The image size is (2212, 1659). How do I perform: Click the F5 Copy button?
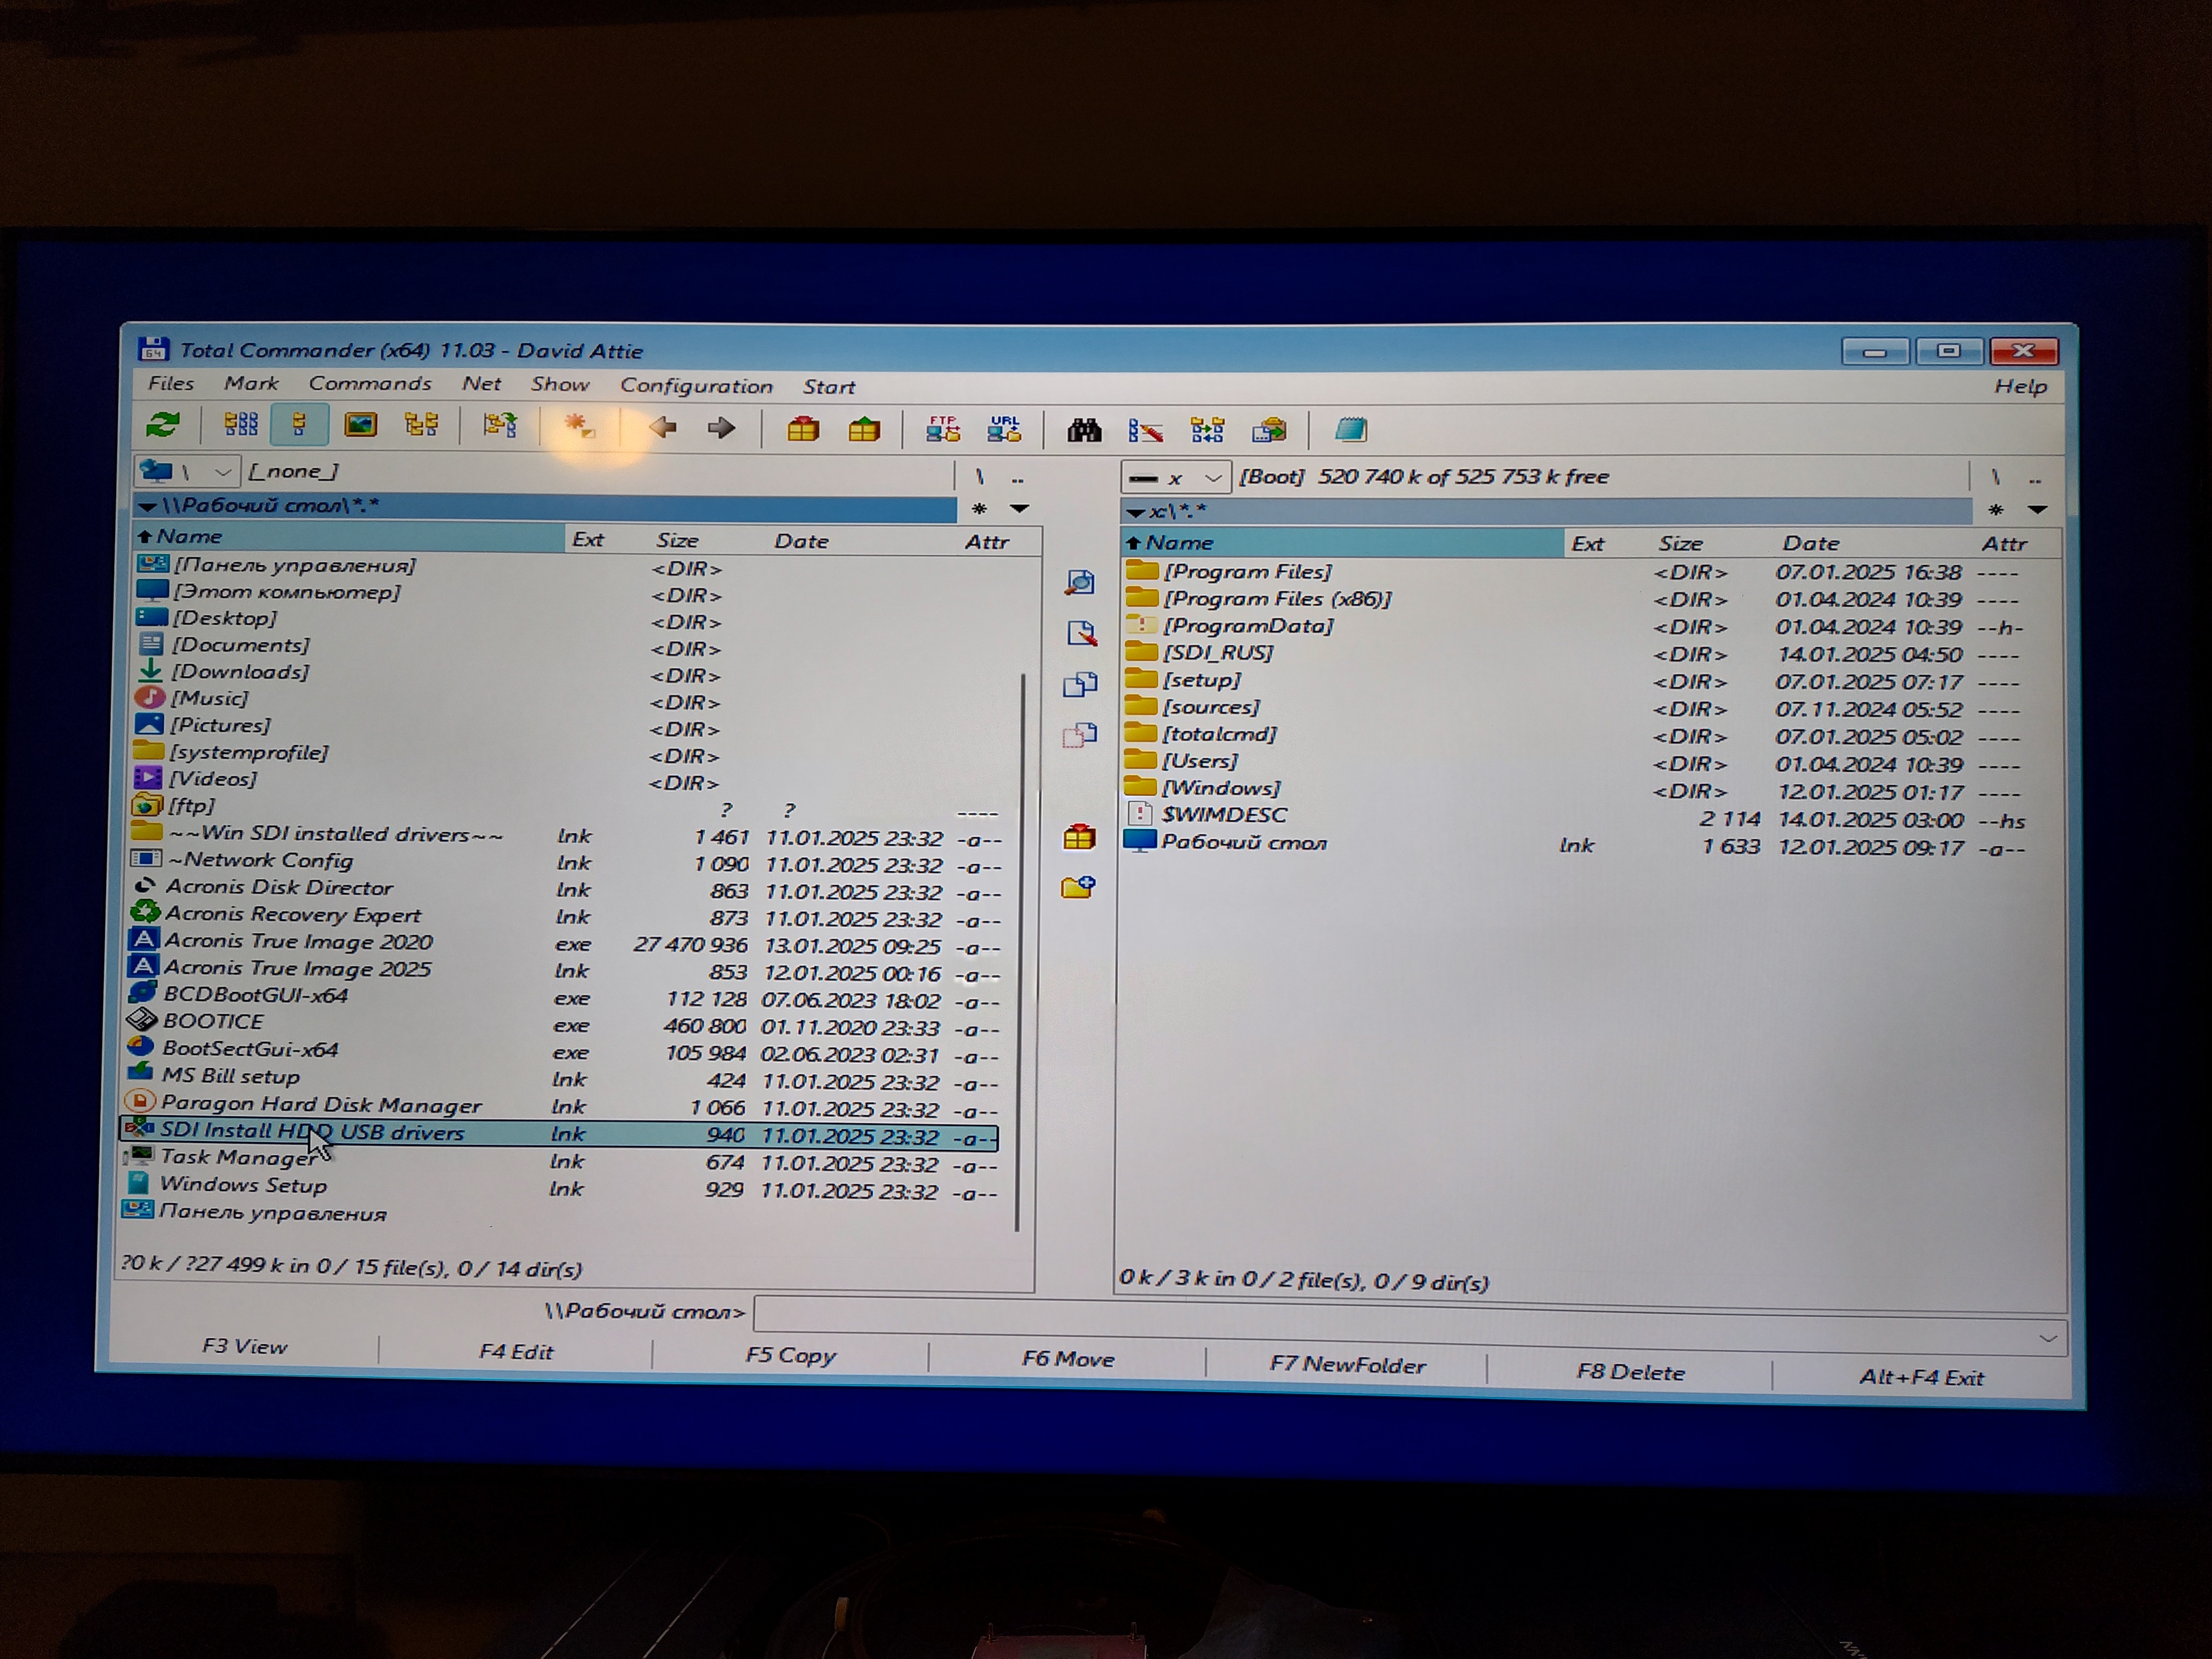(790, 1355)
